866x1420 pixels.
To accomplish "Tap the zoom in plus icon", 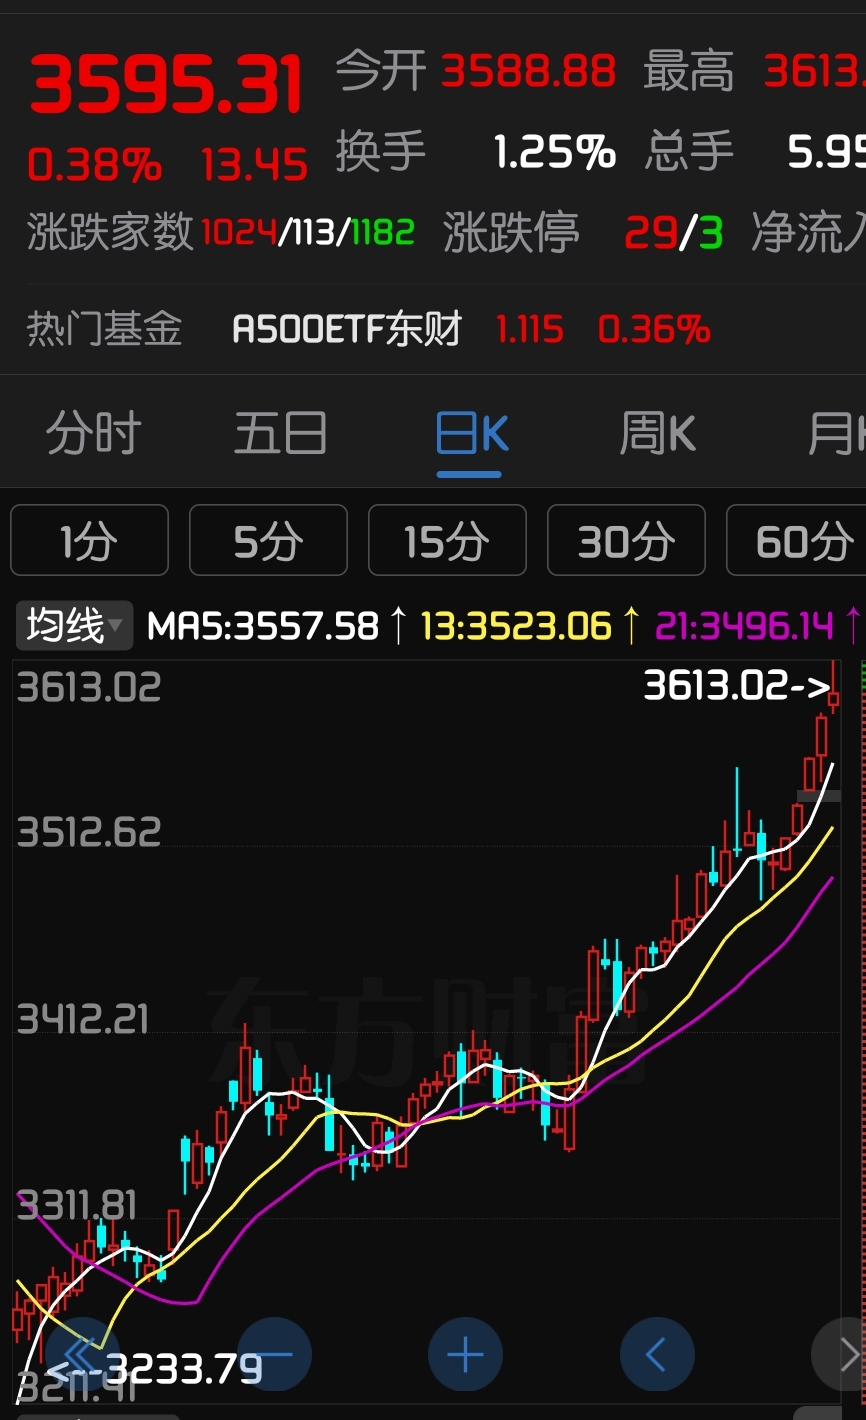I will point(465,1355).
